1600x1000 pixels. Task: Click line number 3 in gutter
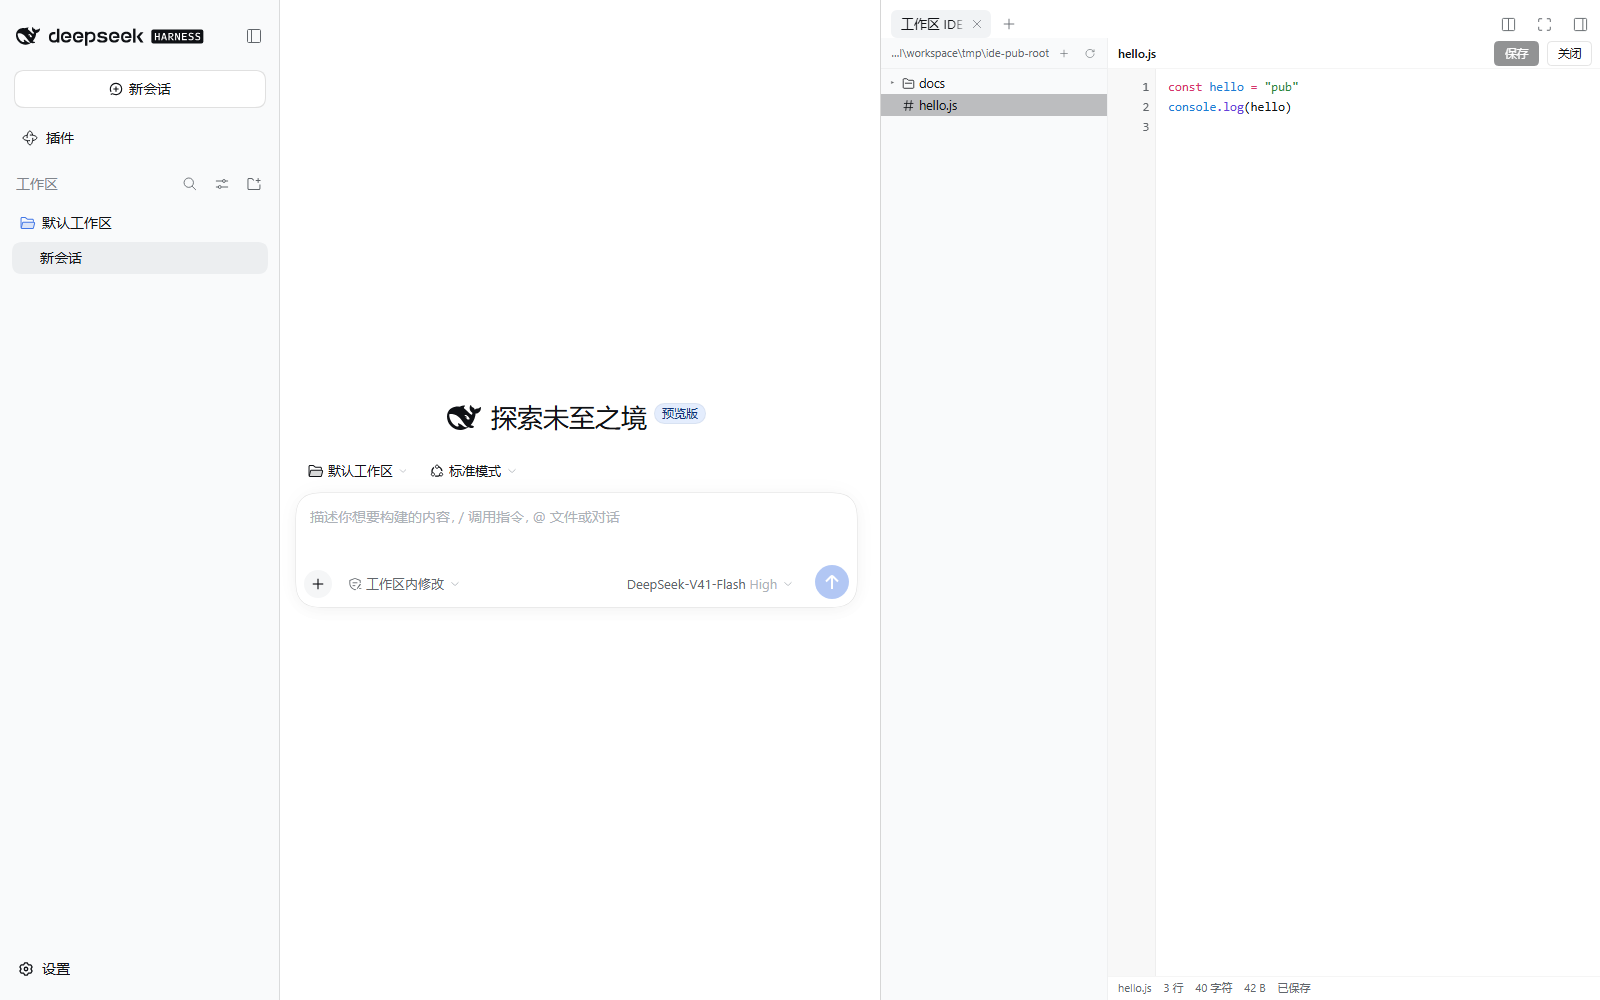coord(1146,127)
